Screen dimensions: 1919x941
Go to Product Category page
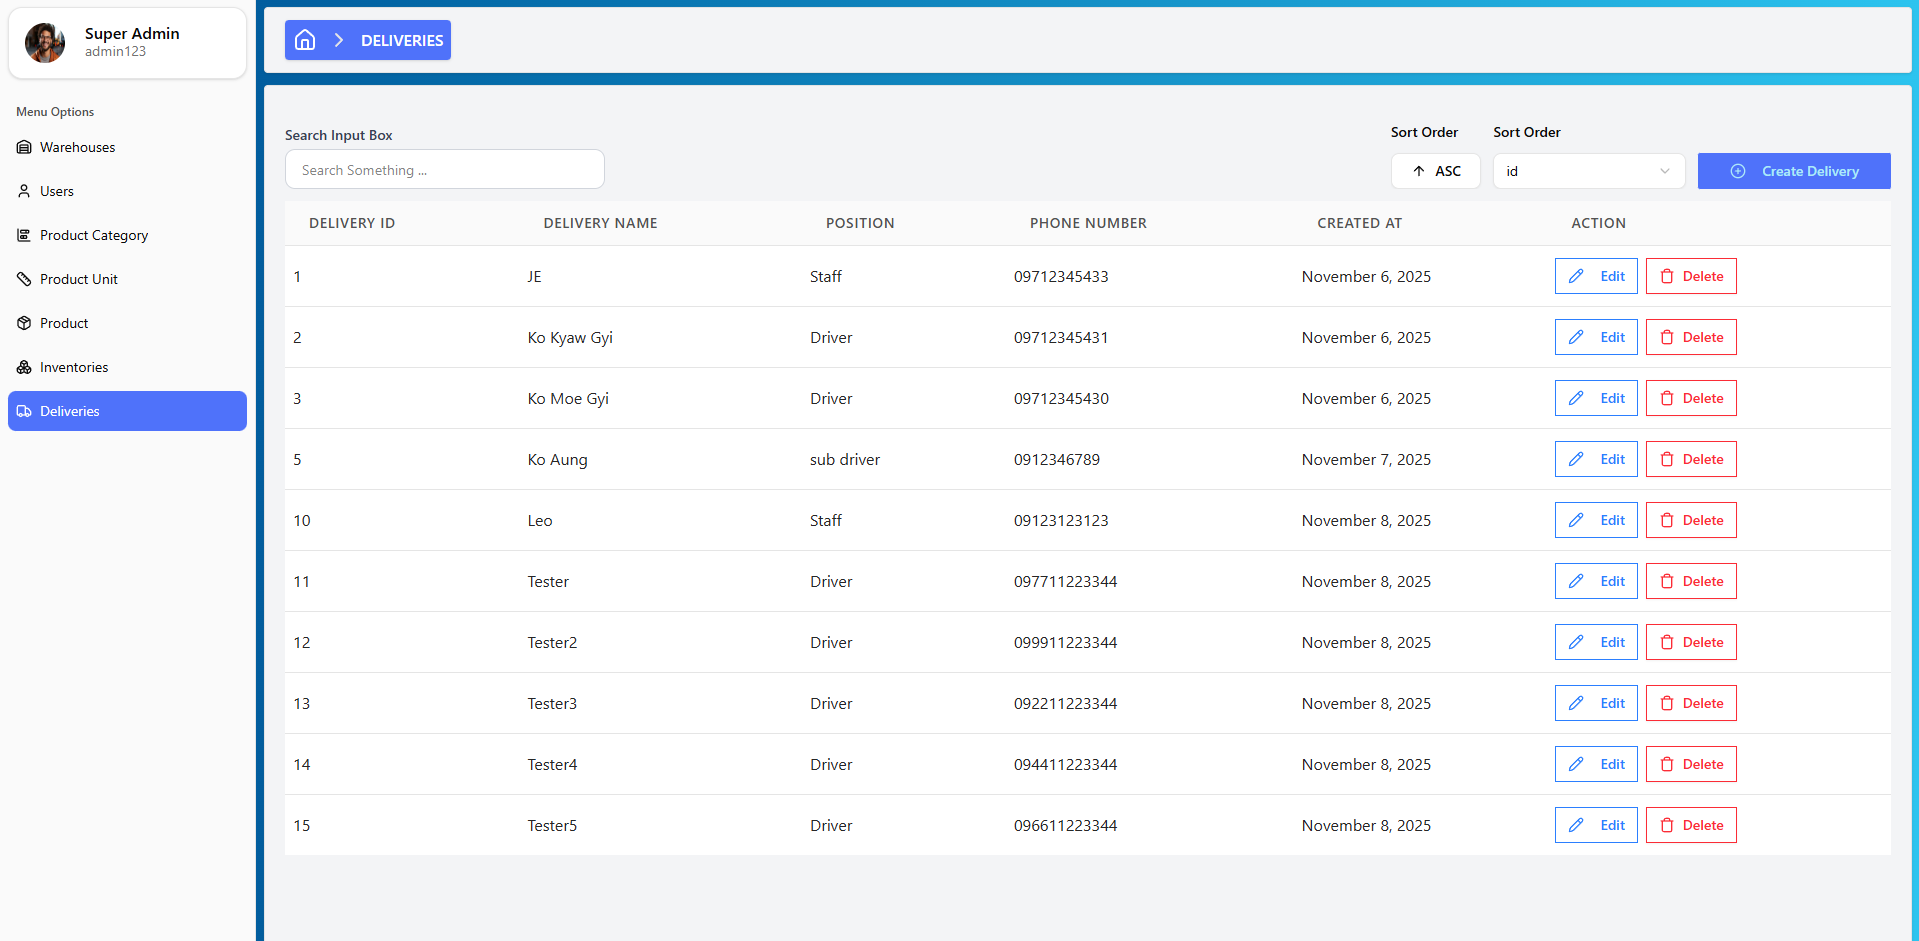(x=127, y=235)
